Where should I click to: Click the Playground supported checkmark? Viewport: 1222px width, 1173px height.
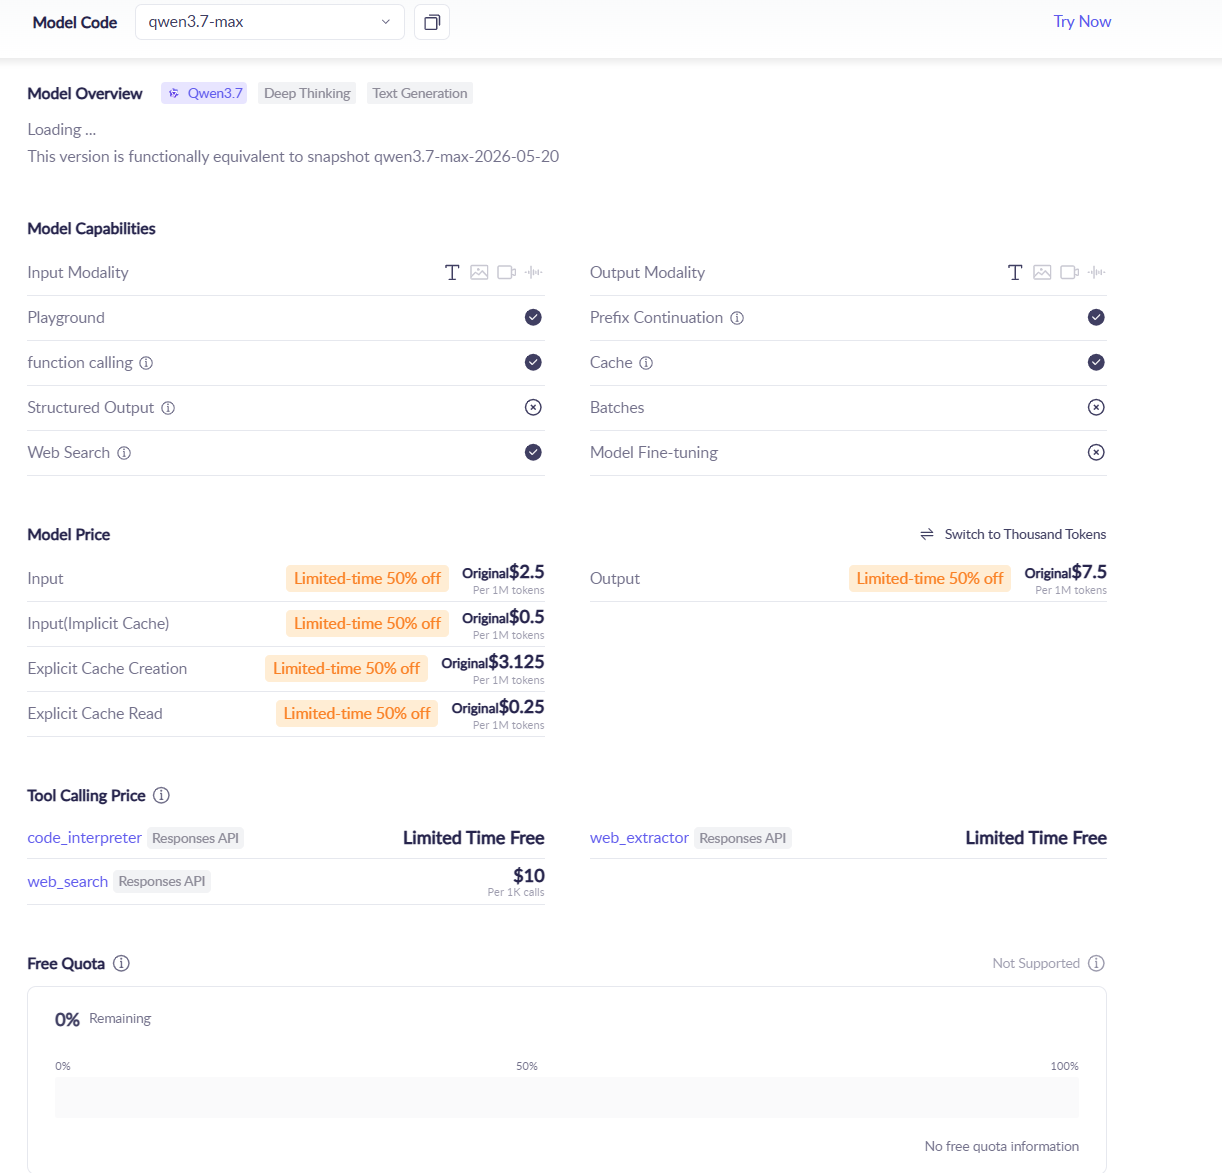click(533, 317)
